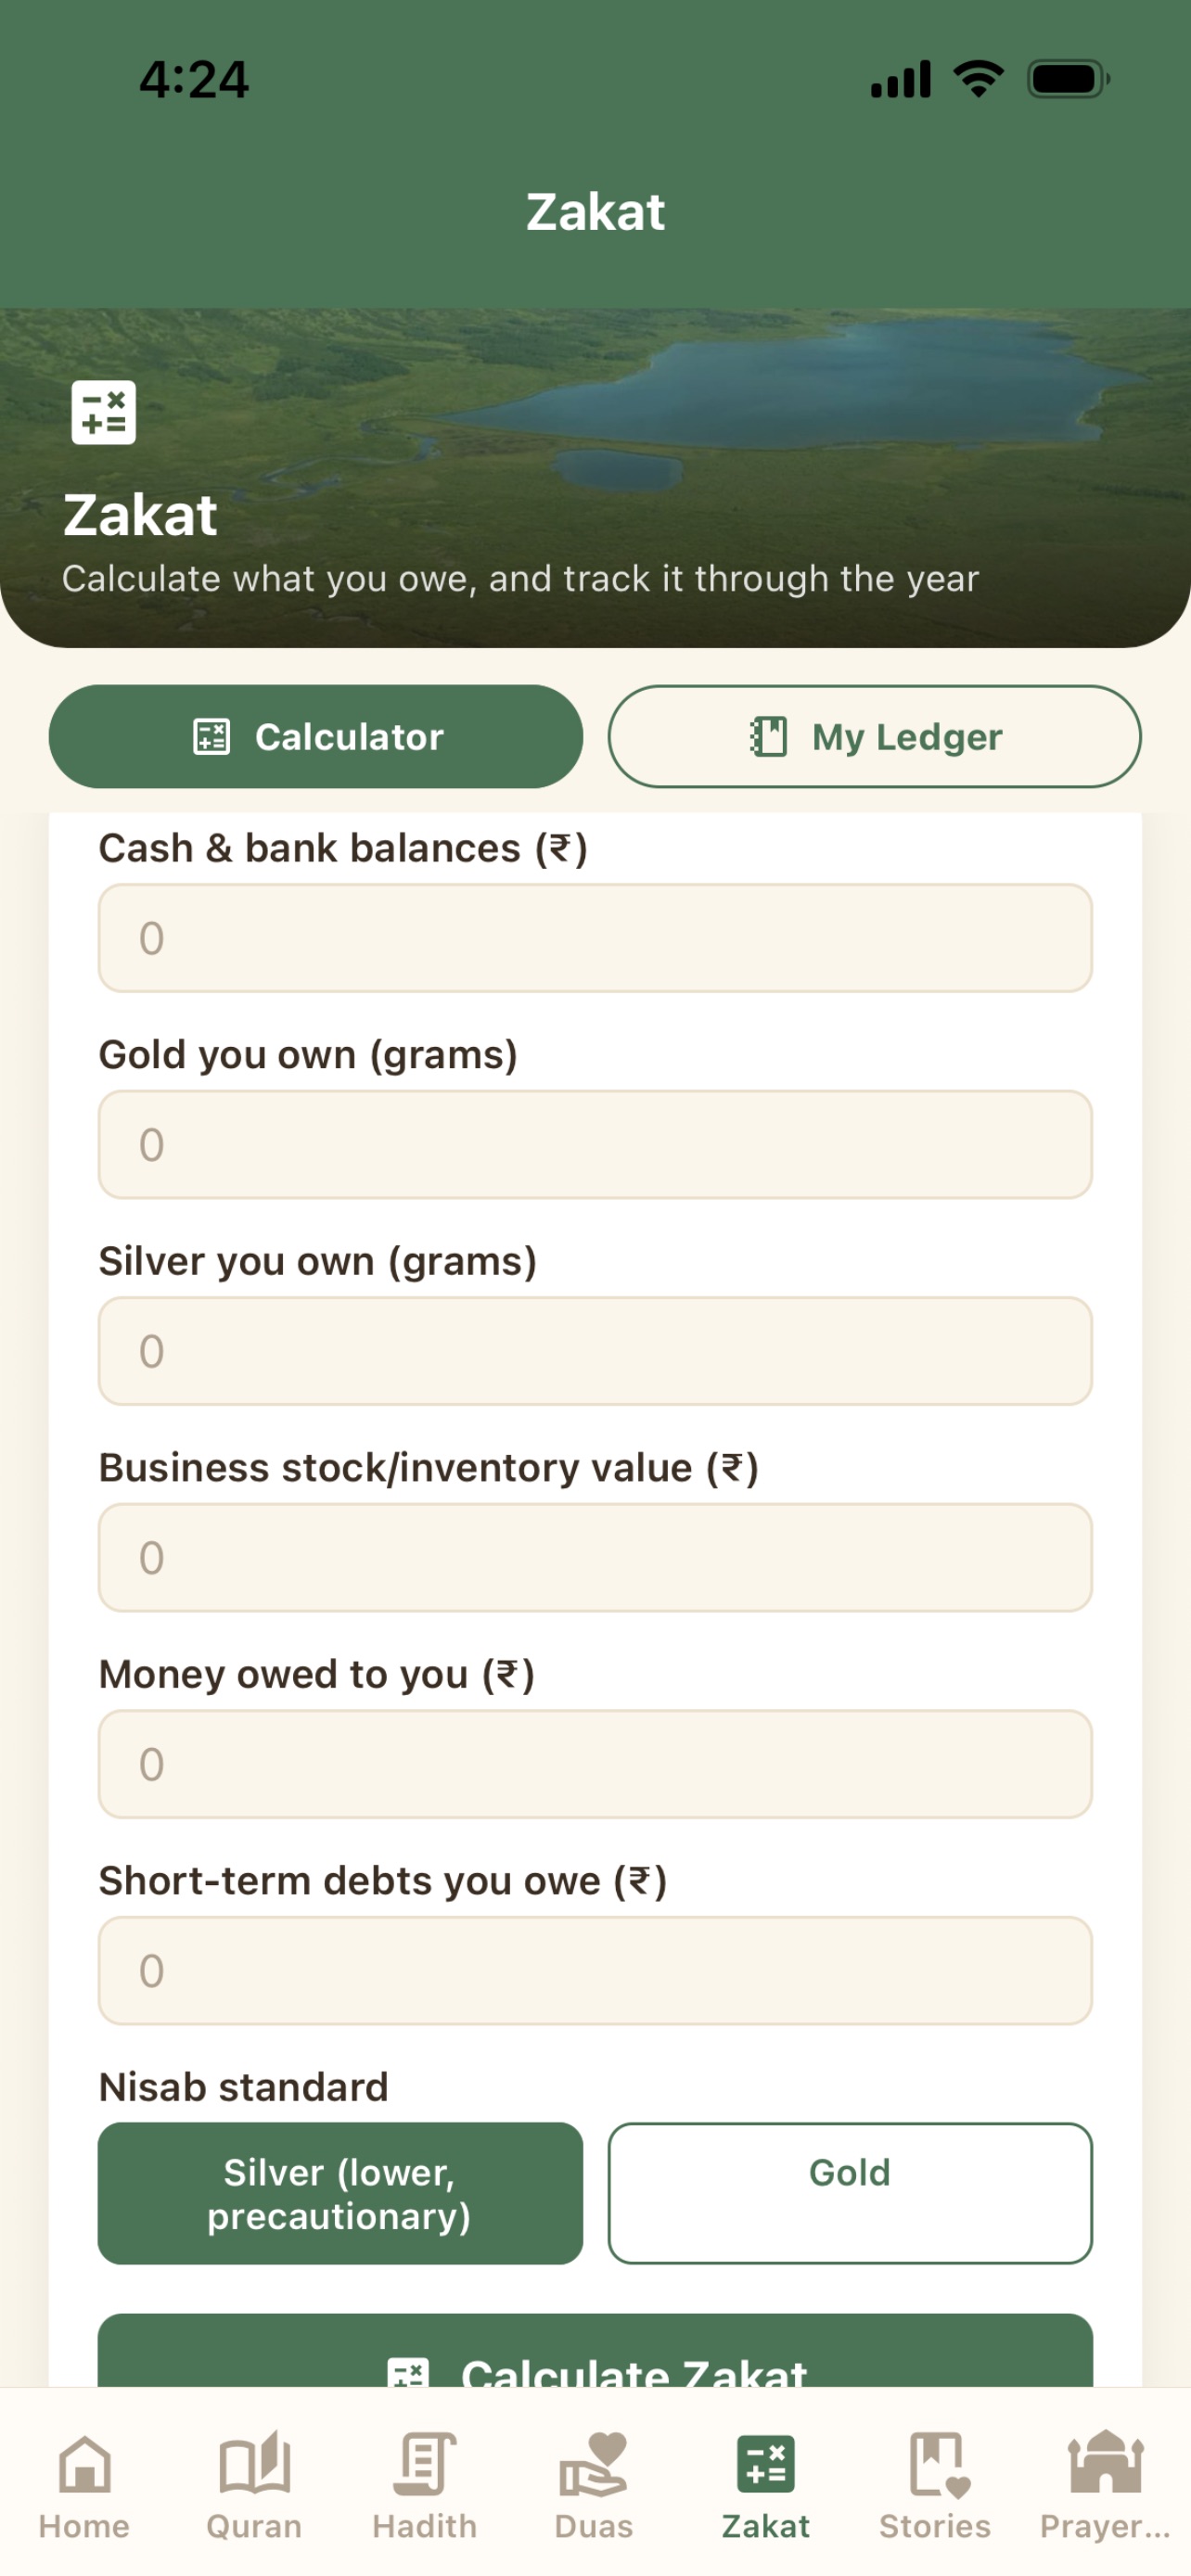Screen dimensions: 1191x2576
Task: Open the Quran book icon
Action: (x=254, y=2463)
